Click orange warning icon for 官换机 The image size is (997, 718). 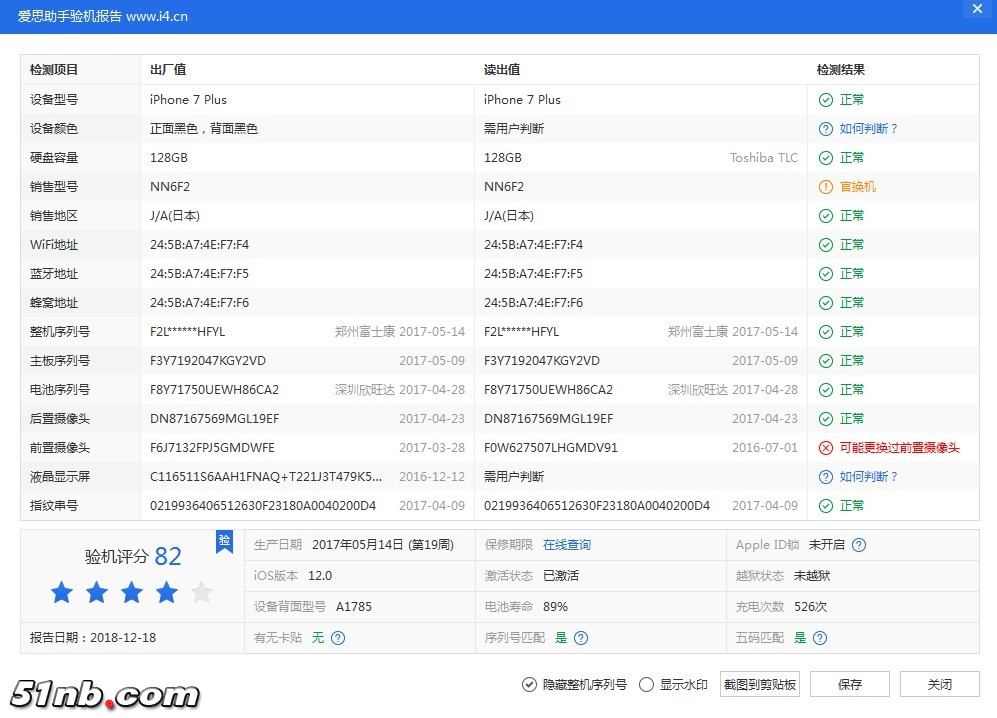click(825, 187)
